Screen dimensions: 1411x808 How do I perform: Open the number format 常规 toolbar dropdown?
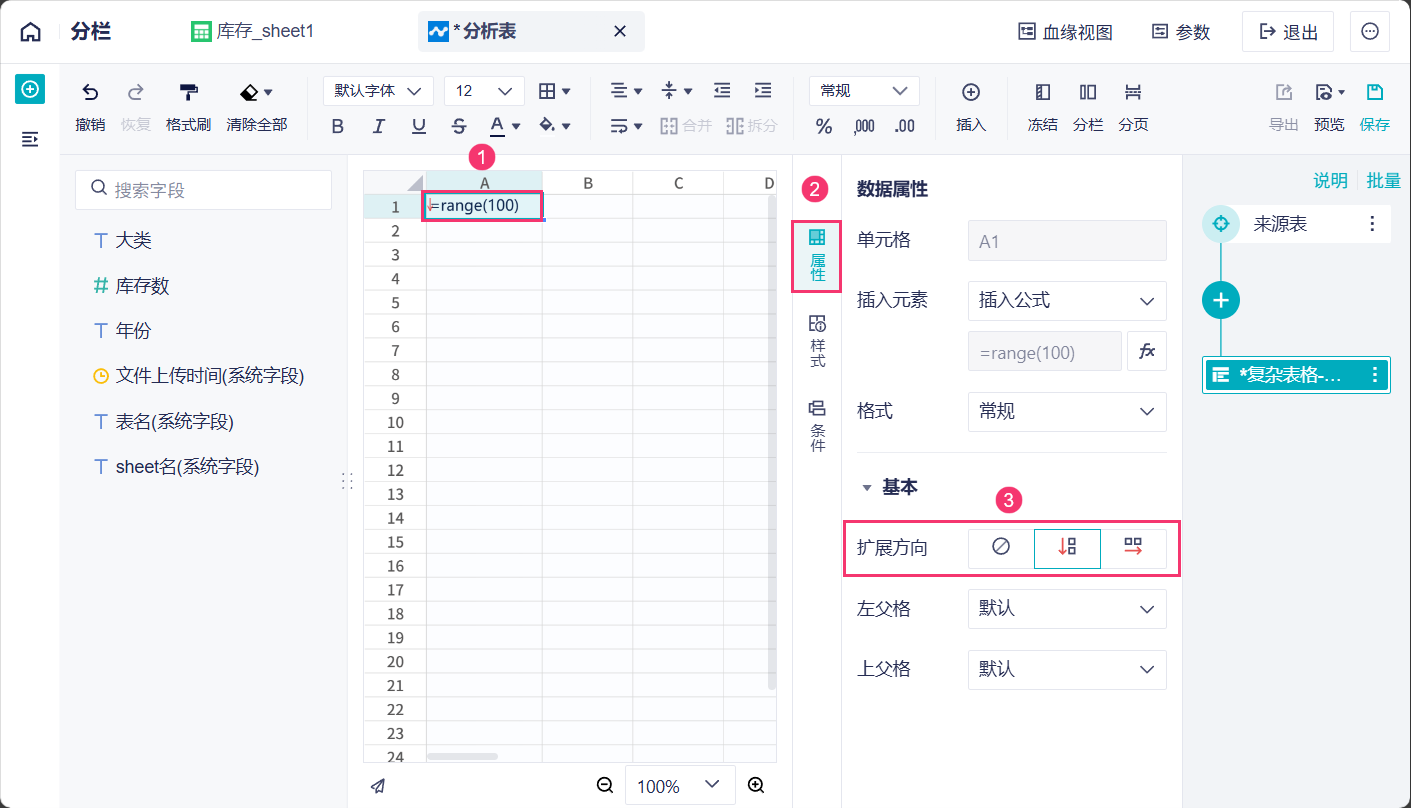pyautogui.click(x=864, y=91)
